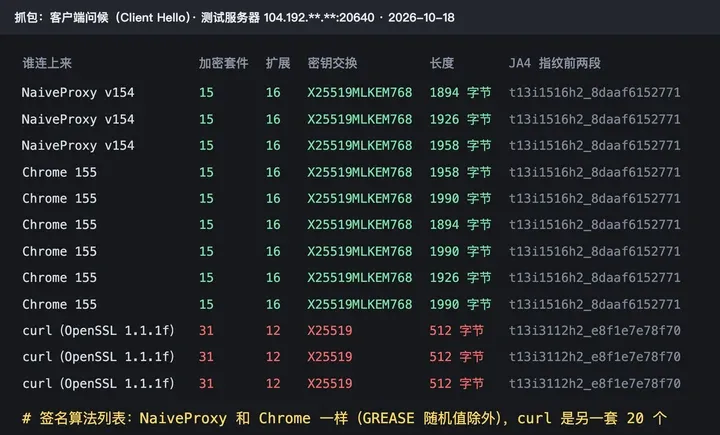Click 1958 字节 in the Chrome 155 row

pyautogui.click(x=460, y=172)
